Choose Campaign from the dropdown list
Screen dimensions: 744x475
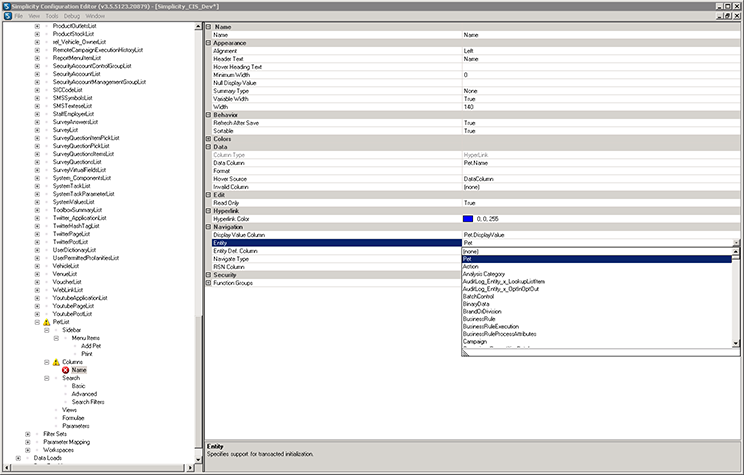click(596, 342)
